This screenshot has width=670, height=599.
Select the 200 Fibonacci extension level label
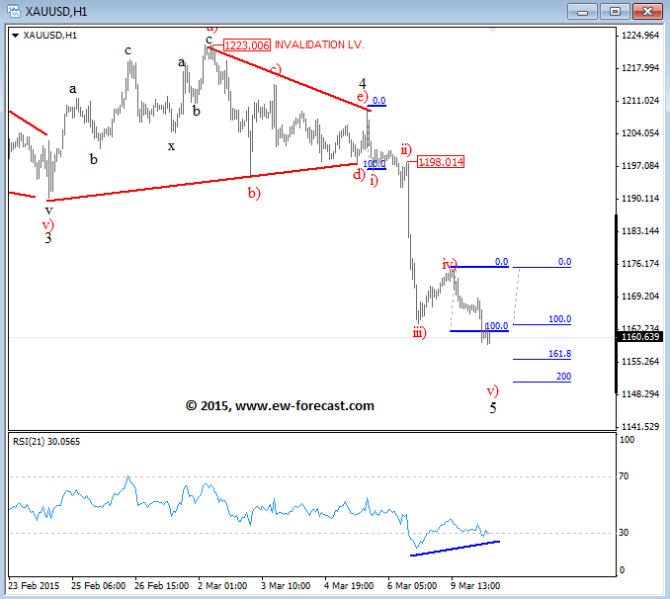pos(564,376)
